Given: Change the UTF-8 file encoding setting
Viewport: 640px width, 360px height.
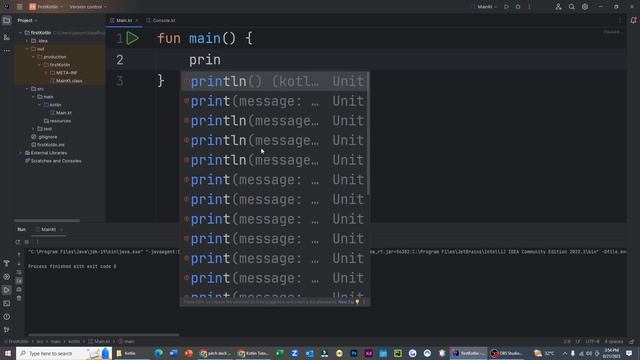Looking at the screenshot, I should pyautogui.click(x=592, y=342).
